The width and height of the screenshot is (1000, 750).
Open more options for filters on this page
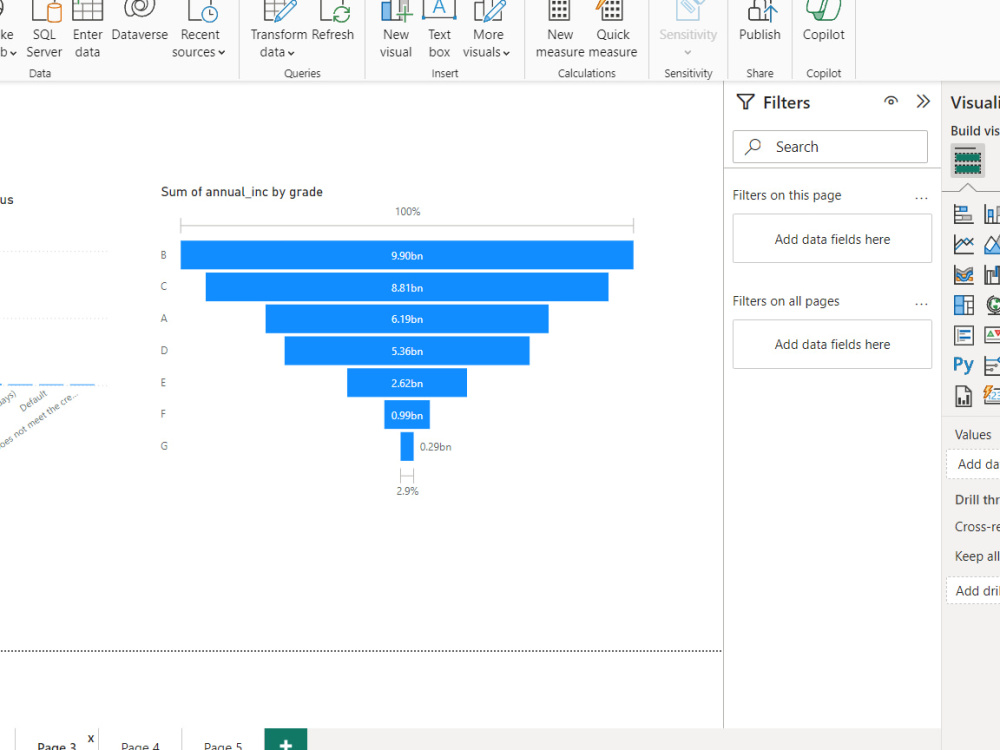pyautogui.click(x=921, y=198)
